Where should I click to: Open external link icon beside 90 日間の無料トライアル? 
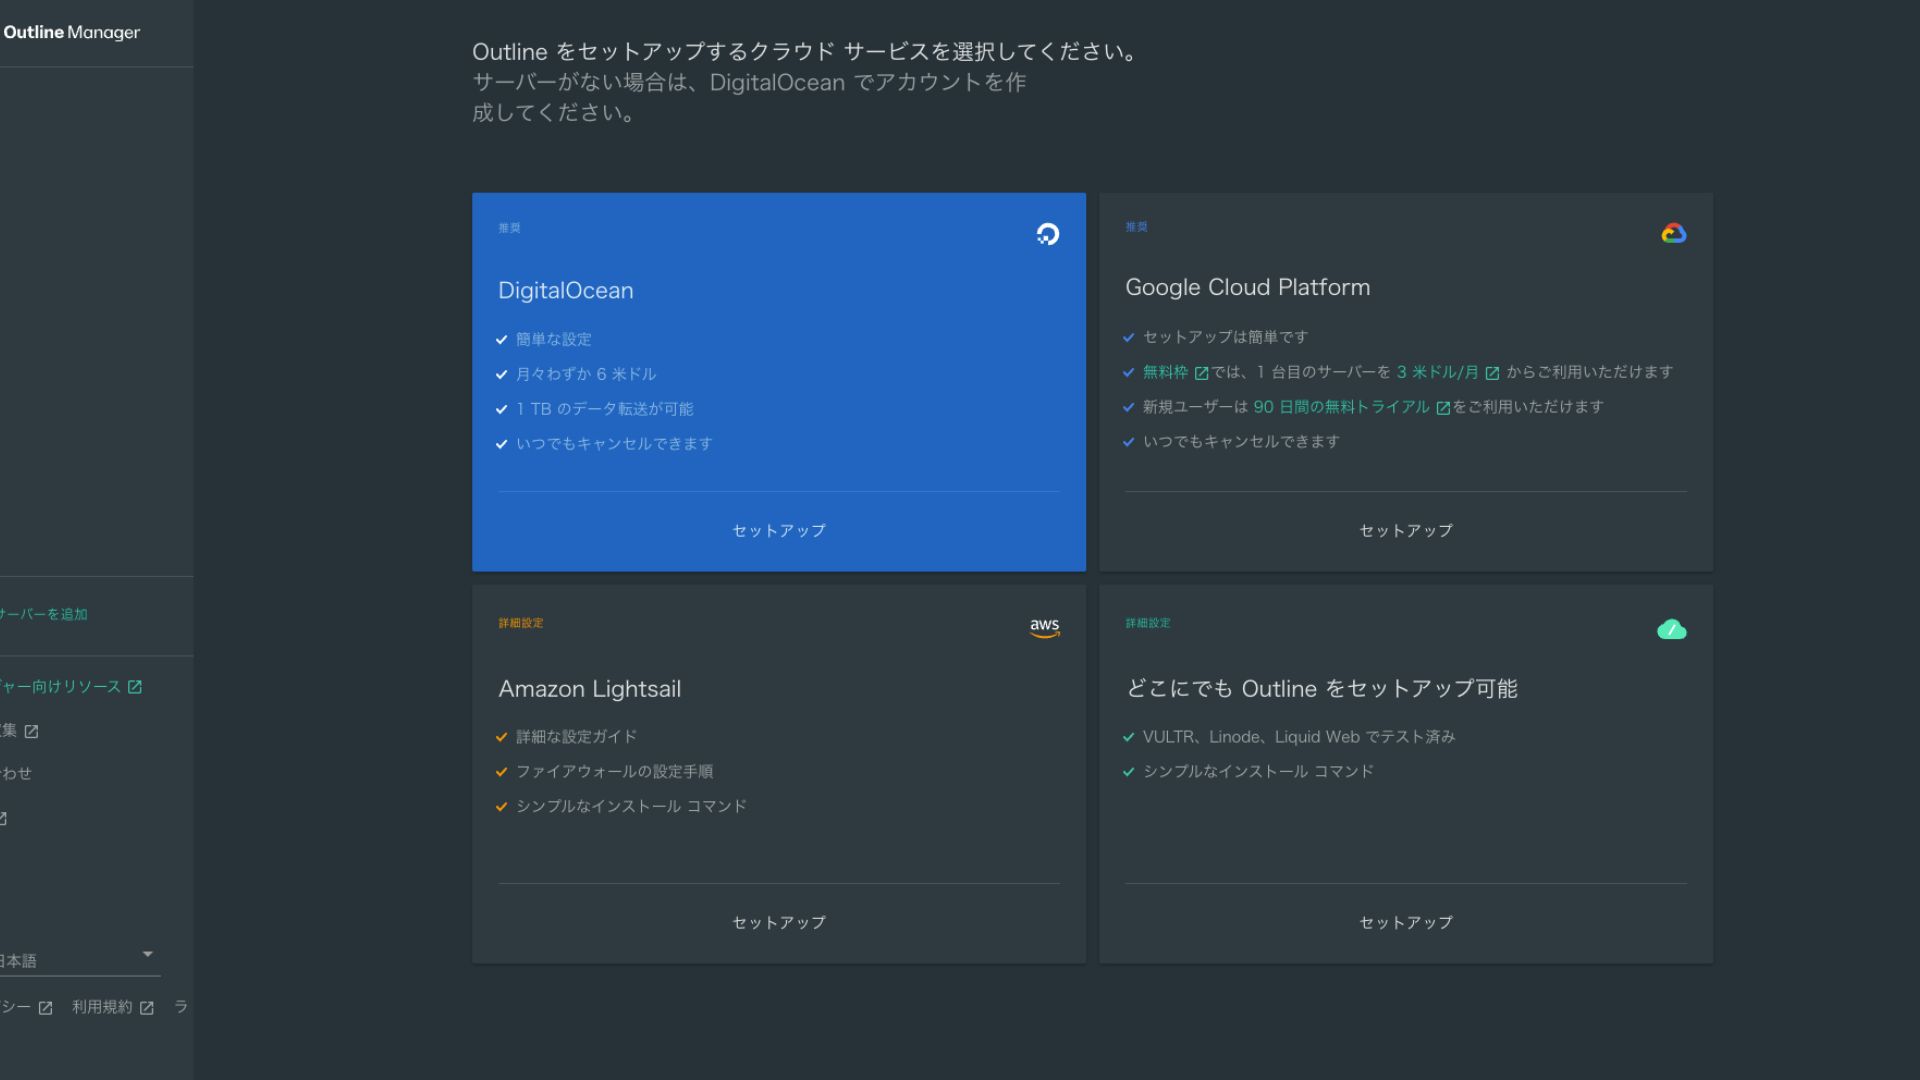coord(1443,408)
